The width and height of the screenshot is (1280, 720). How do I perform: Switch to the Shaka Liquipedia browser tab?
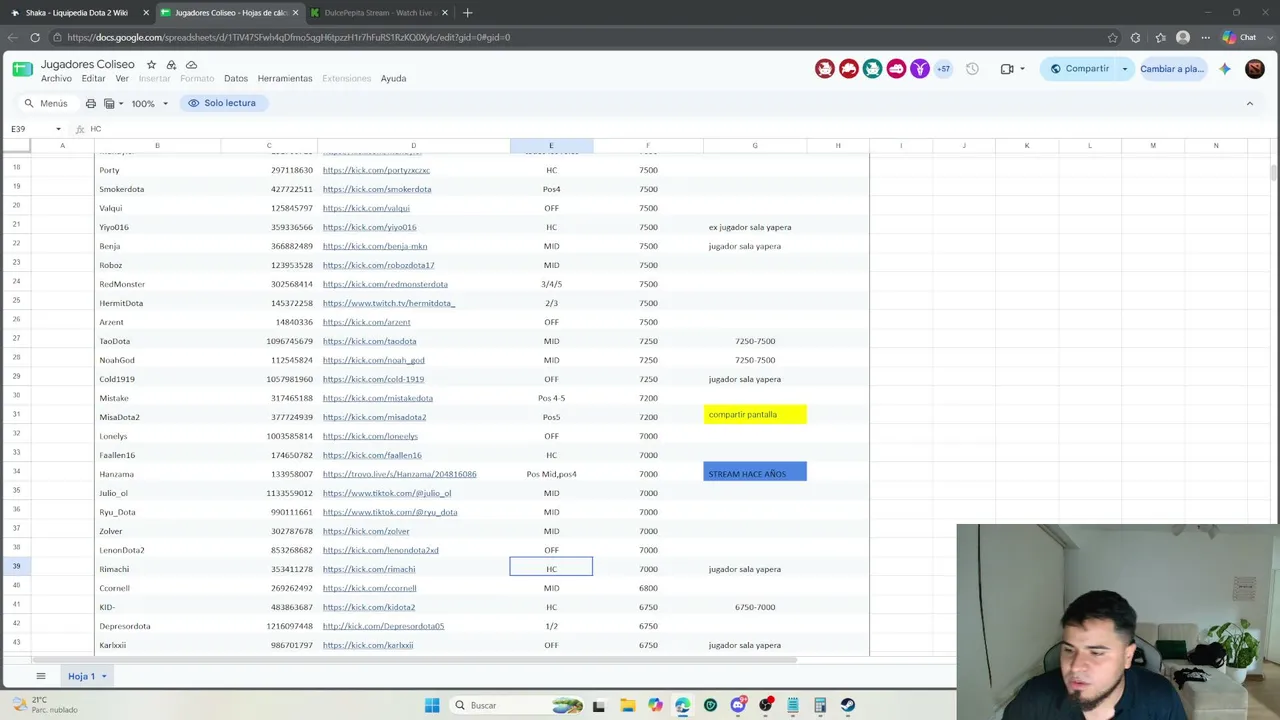tap(77, 13)
